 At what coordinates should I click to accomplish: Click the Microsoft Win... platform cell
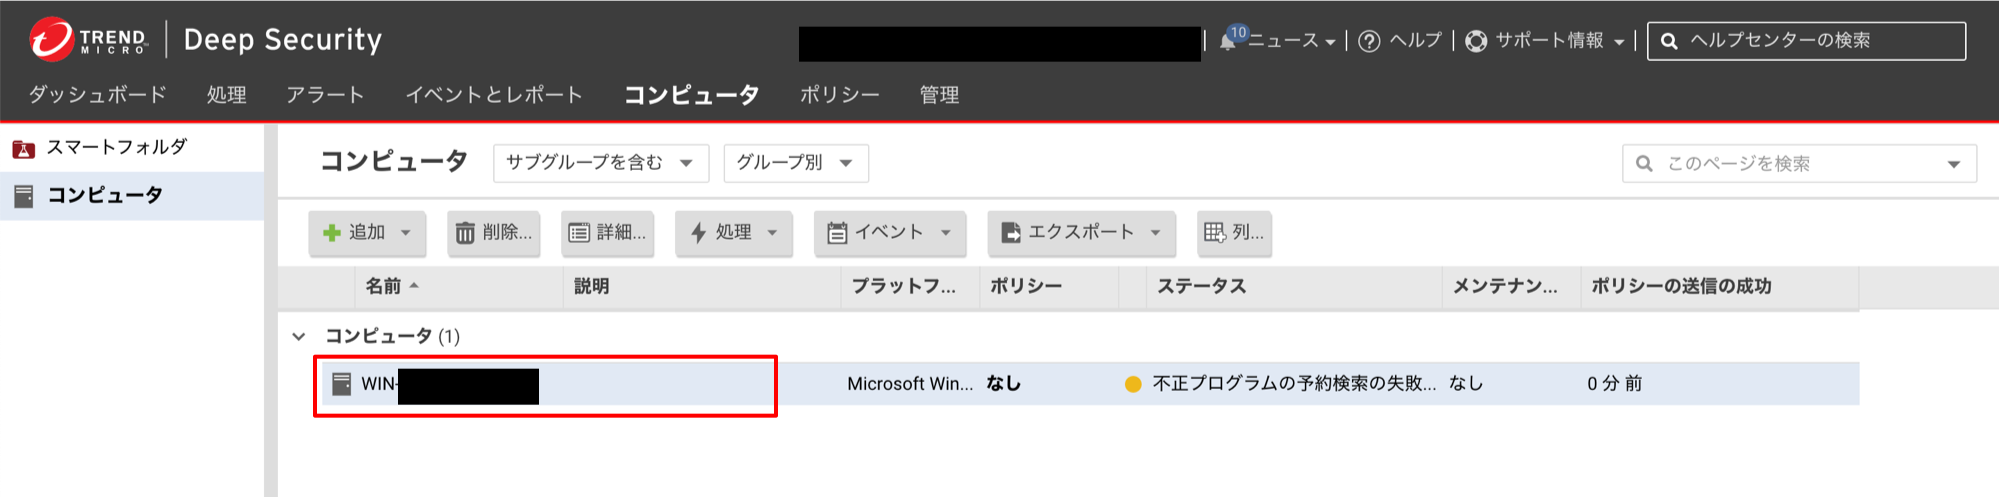point(910,384)
